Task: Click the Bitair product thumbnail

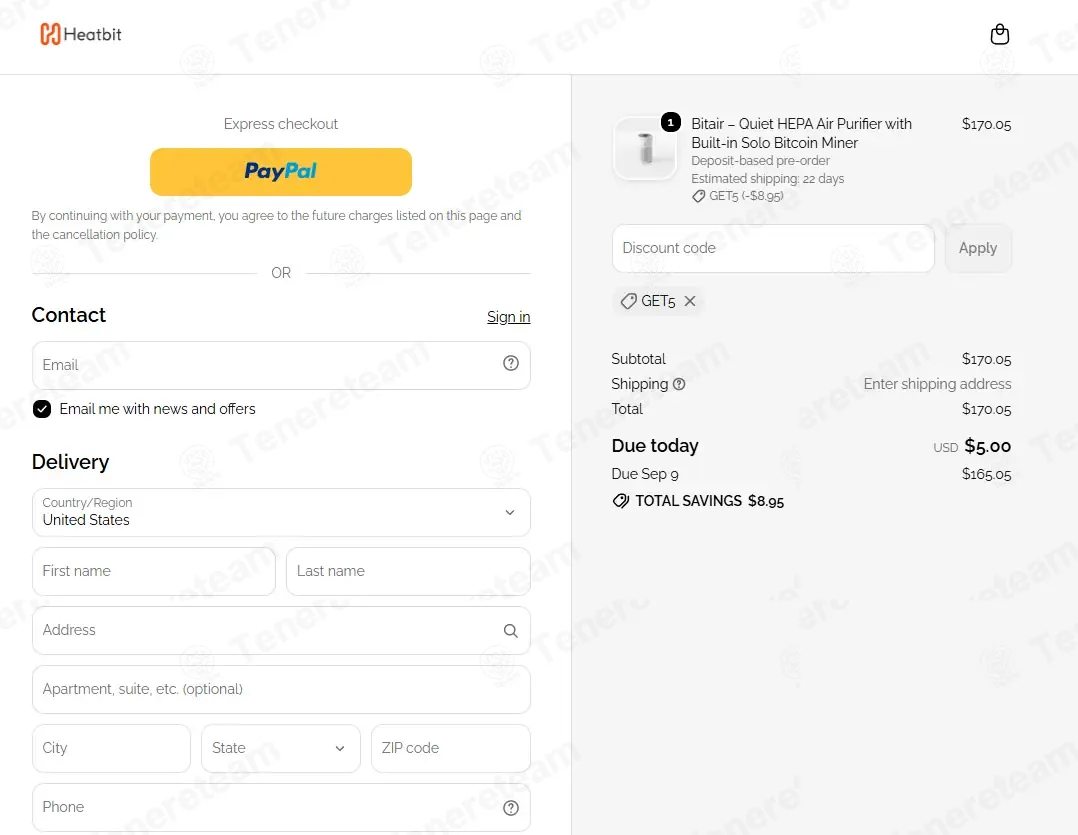Action: tap(645, 148)
